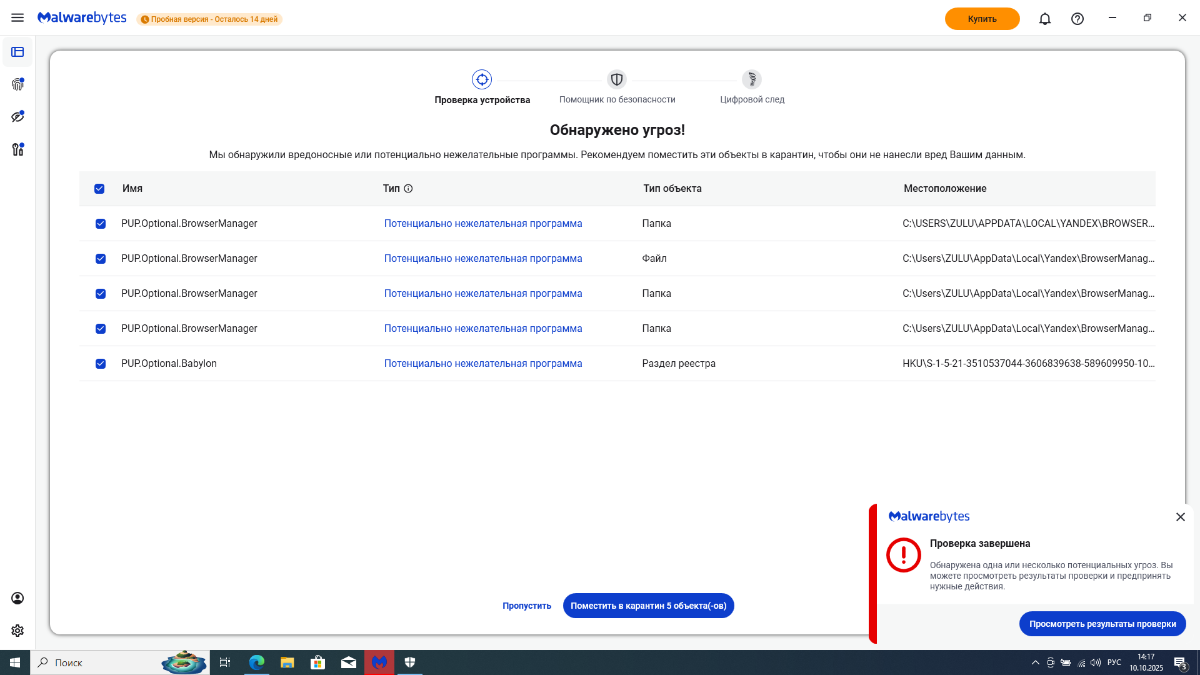This screenshot has width=1200, height=675.
Task: Select PUP.Optional.Babylon name cell
Action: click(169, 364)
